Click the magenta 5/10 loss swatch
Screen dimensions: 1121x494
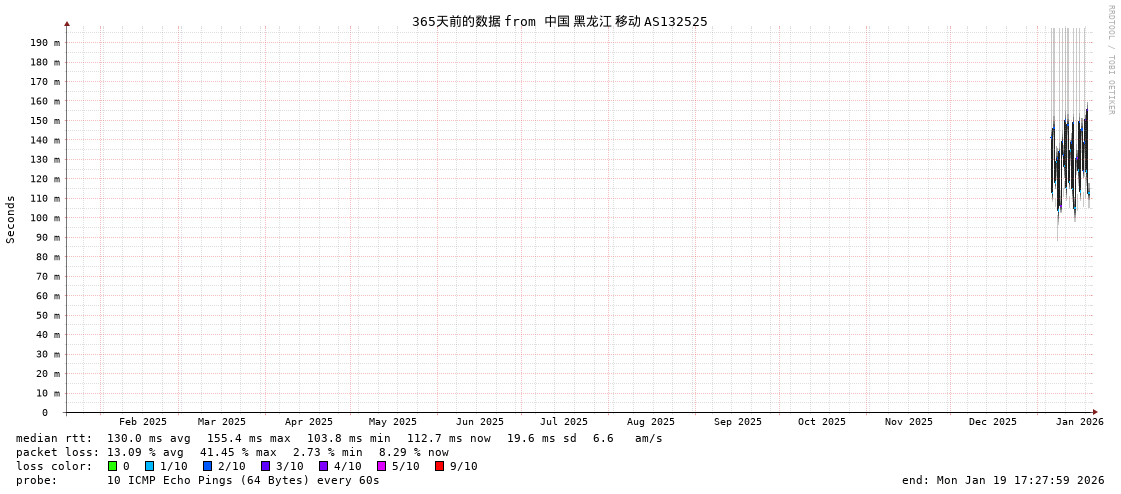pos(382,466)
